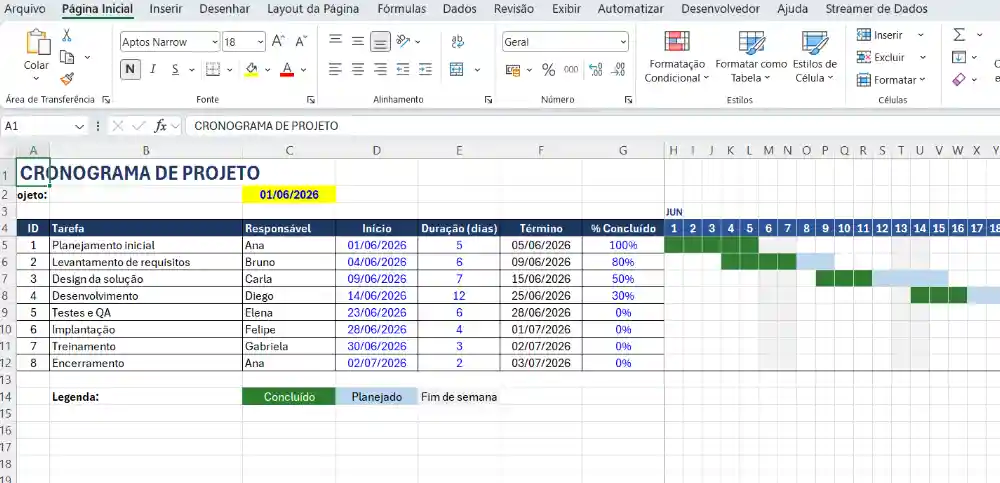Open Formatação Condicional menu
Viewport: 1000px width, 483px height.
point(677,57)
